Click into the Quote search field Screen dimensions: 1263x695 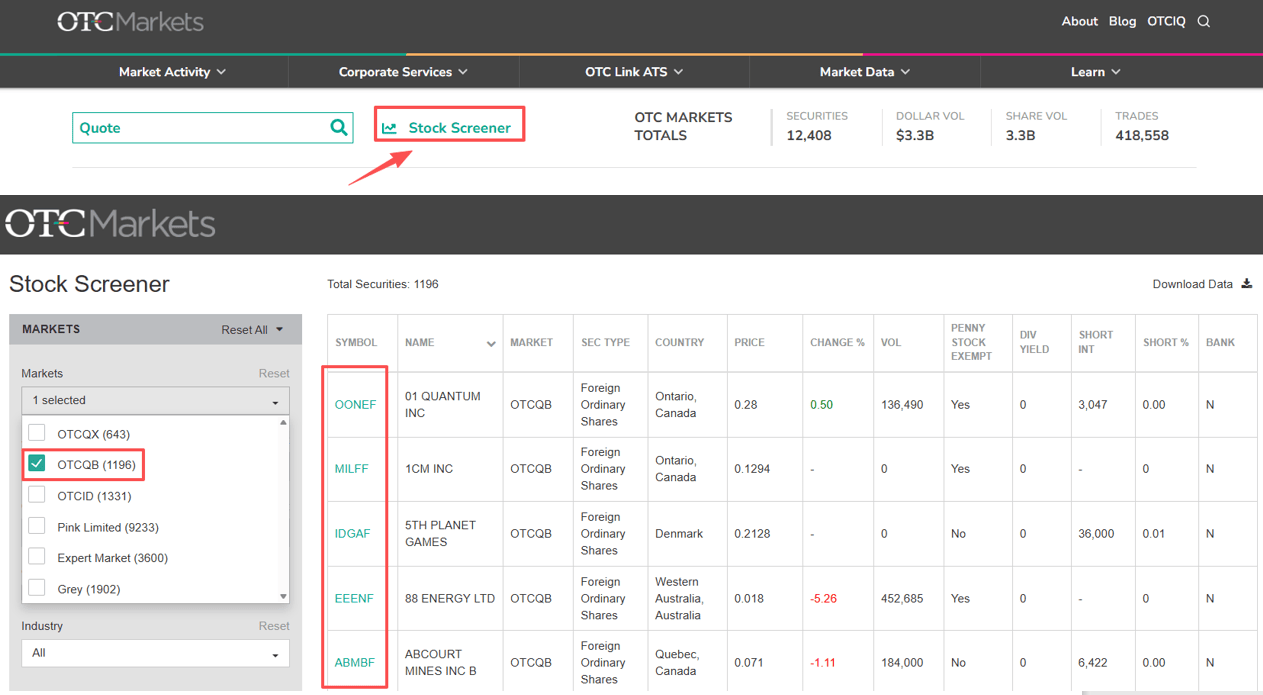click(200, 128)
